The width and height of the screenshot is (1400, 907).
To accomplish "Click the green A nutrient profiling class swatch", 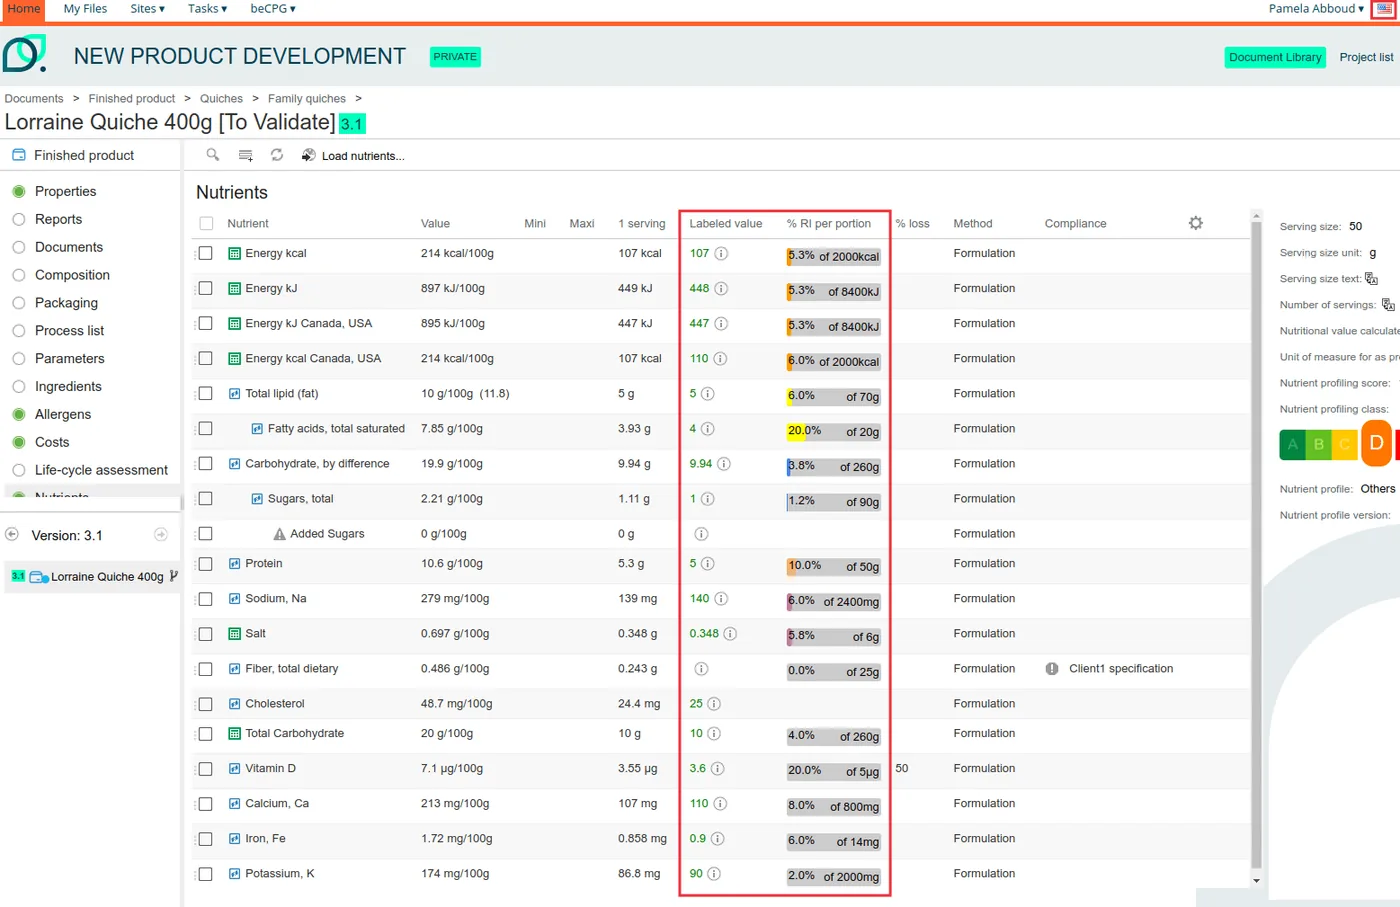I will (1292, 445).
